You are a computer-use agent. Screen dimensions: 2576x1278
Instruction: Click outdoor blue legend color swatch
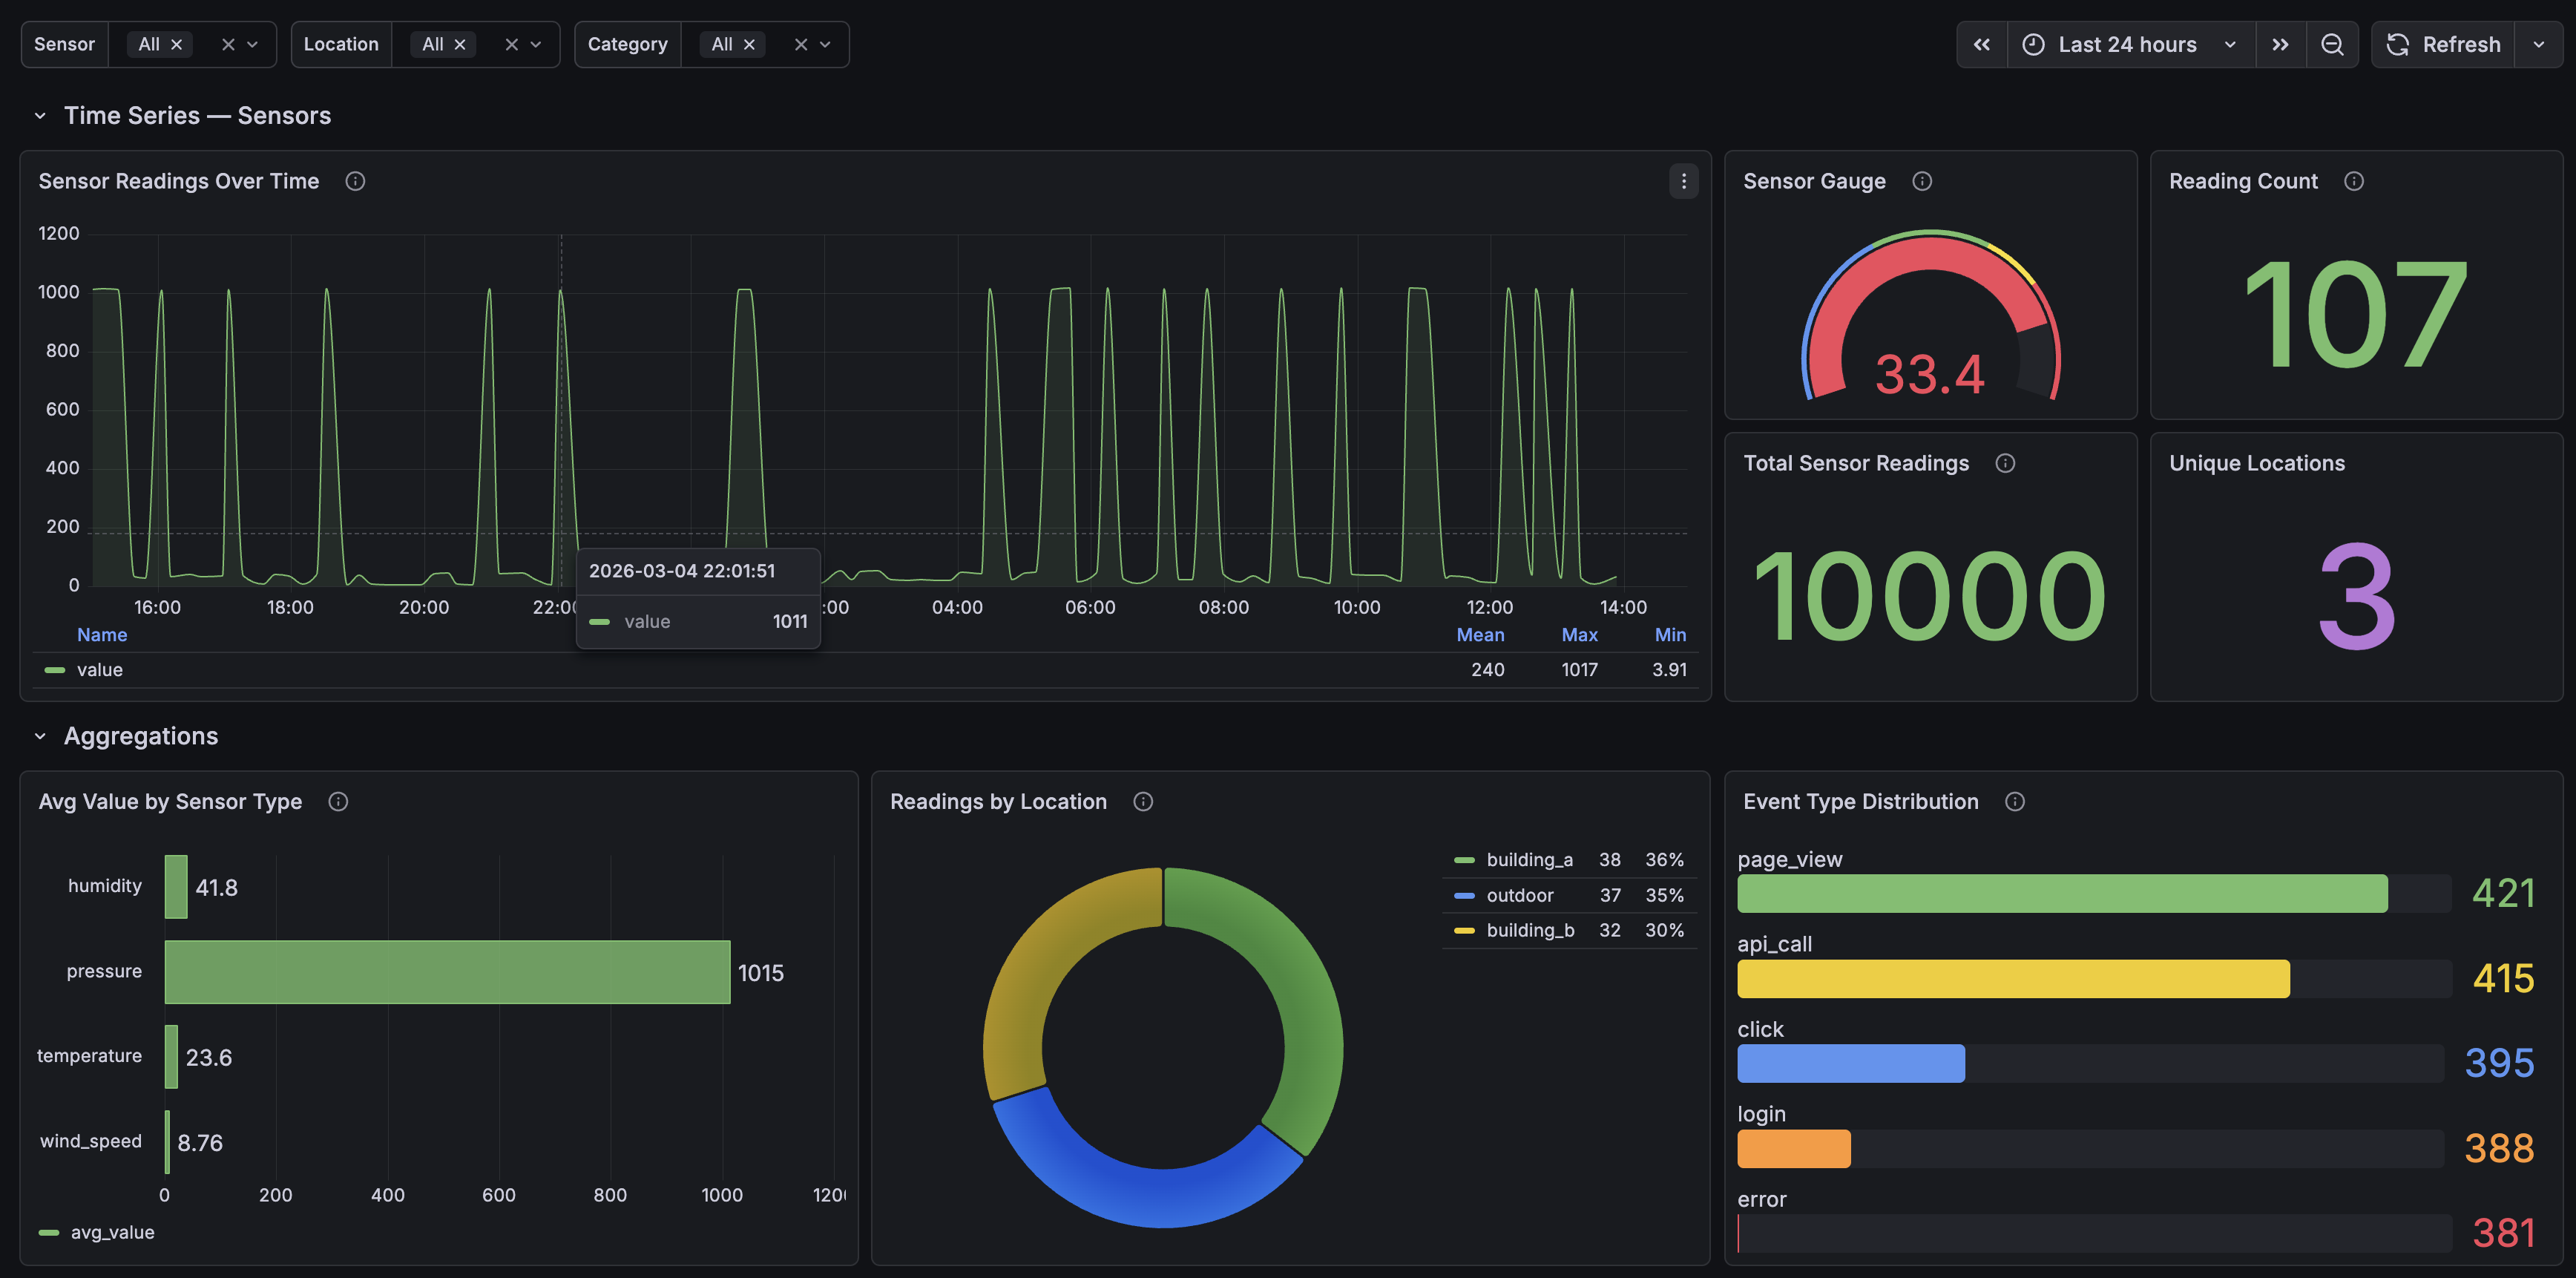(1464, 895)
